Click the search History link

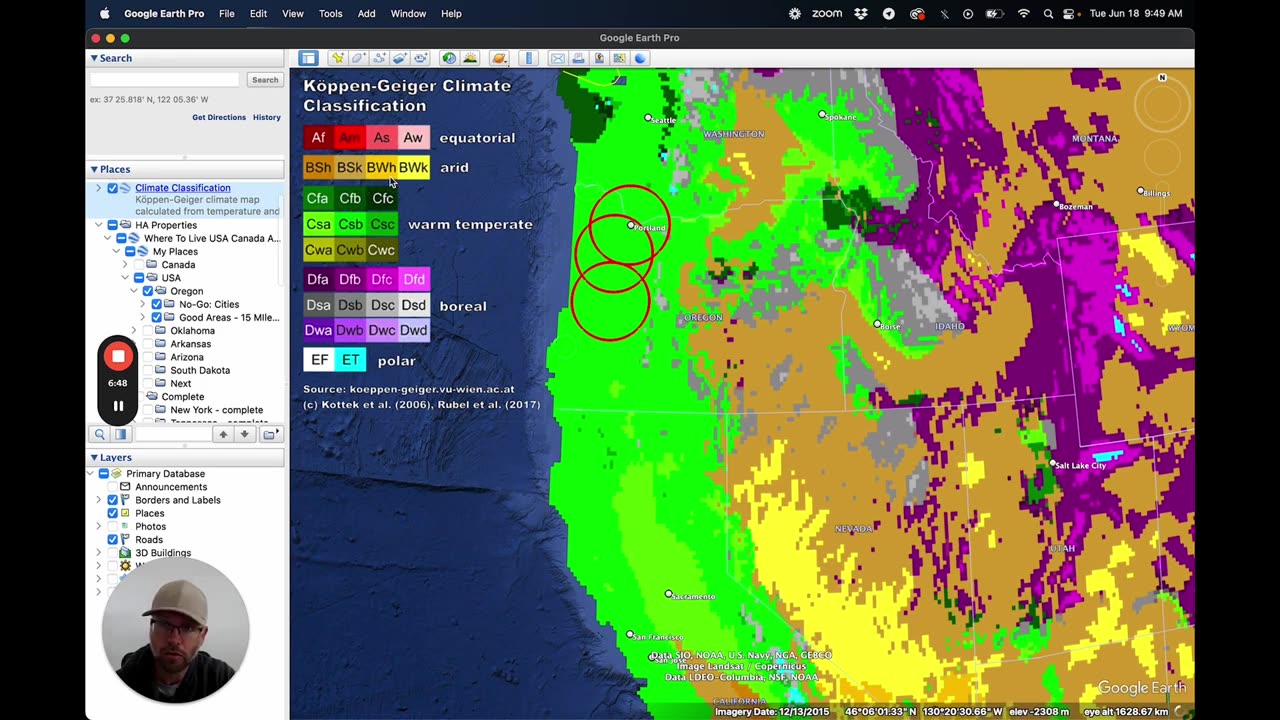coord(267,117)
